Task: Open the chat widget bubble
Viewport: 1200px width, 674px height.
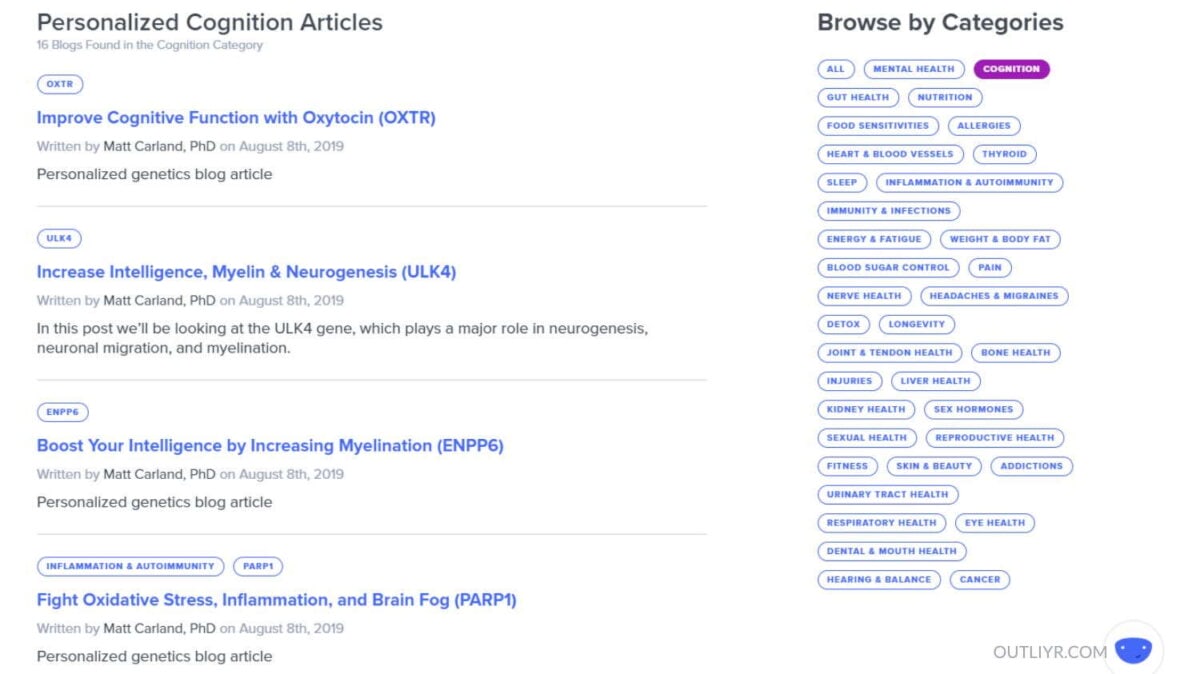Action: [1133, 649]
